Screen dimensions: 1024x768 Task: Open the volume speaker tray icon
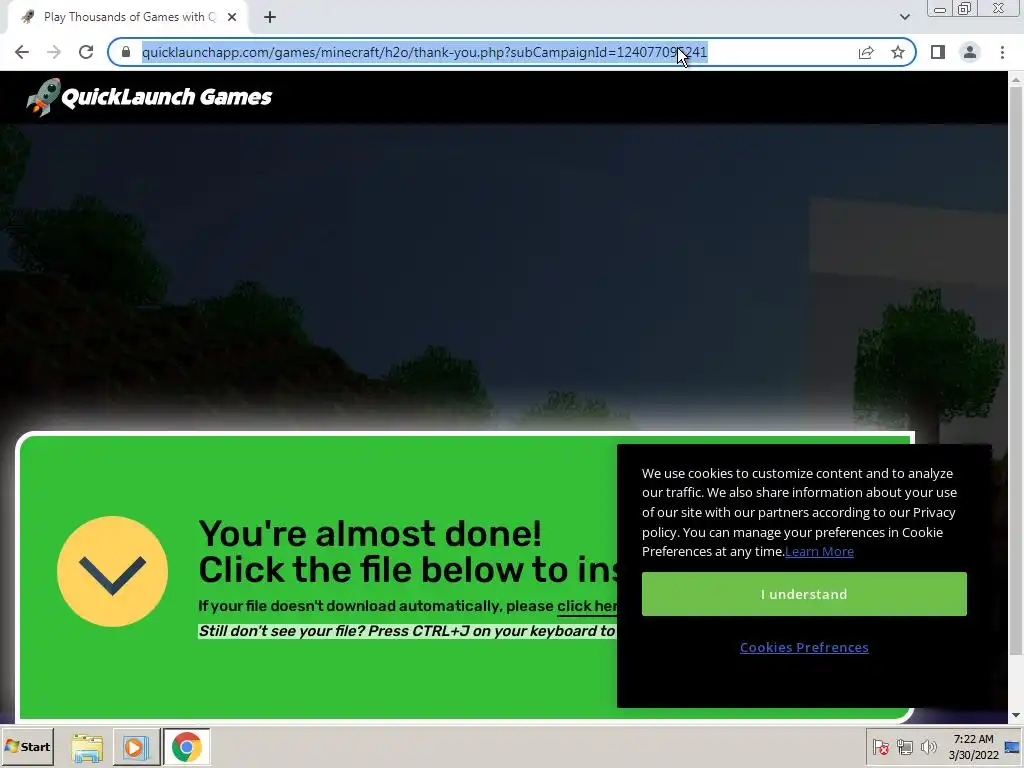point(928,747)
